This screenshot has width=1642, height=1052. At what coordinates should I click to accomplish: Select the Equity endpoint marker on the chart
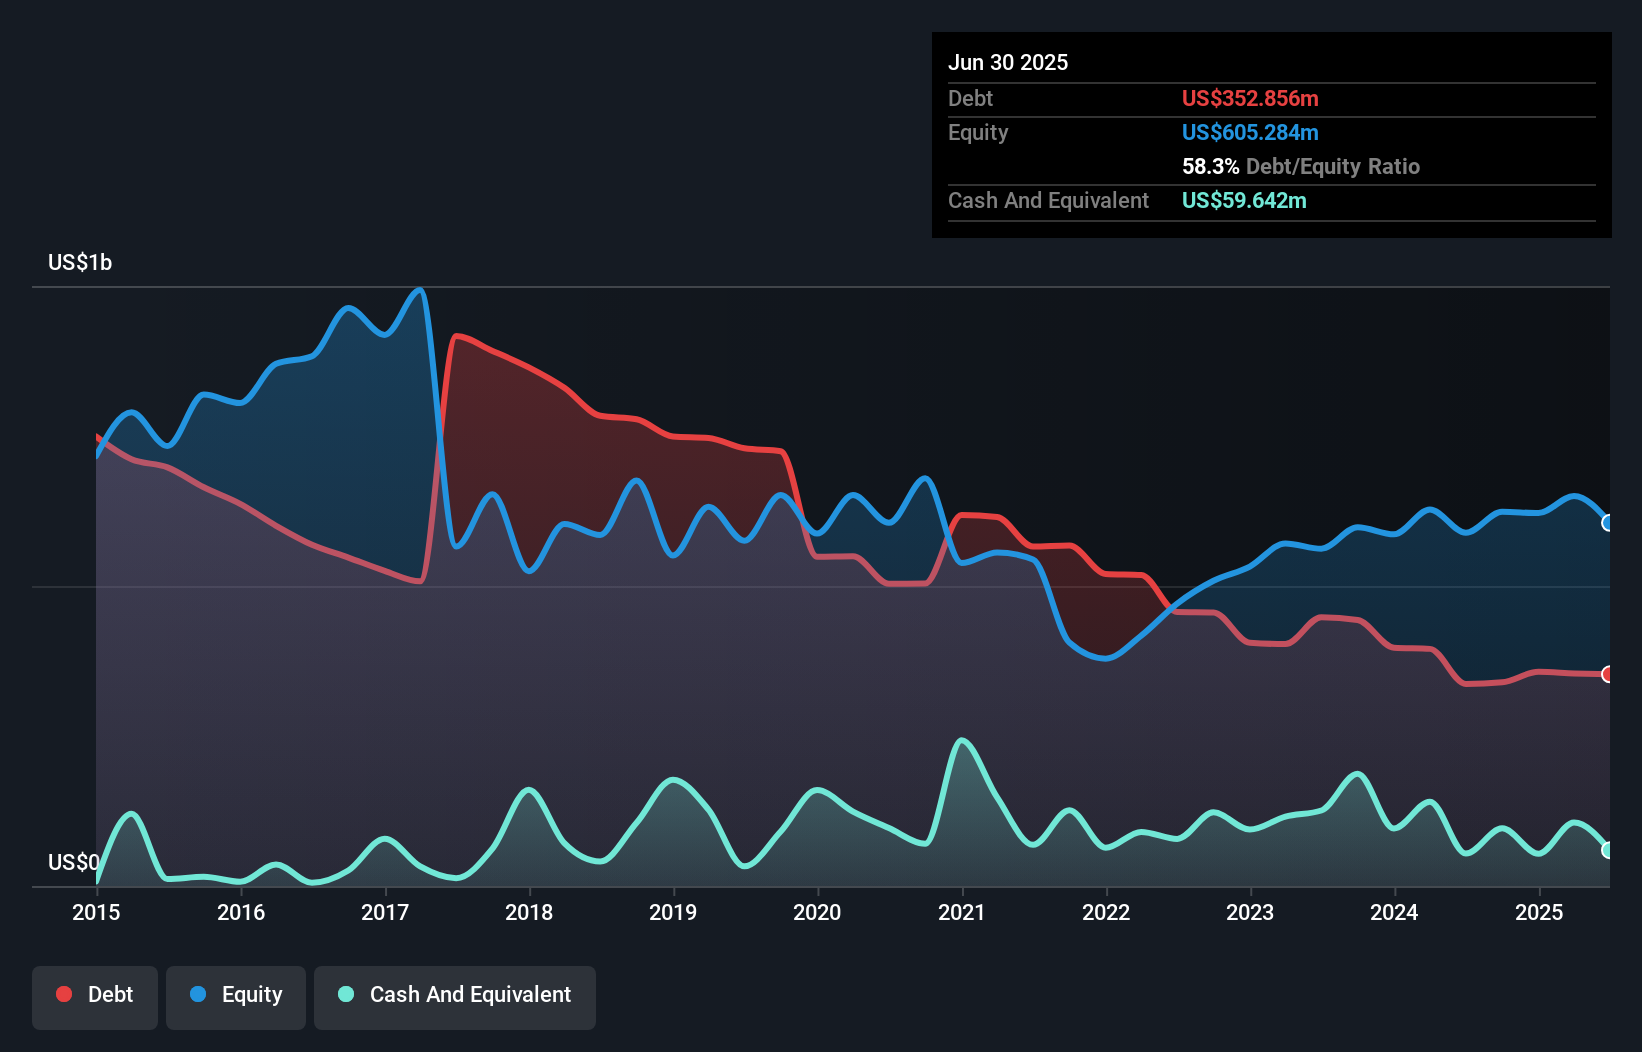pos(1607,522)
